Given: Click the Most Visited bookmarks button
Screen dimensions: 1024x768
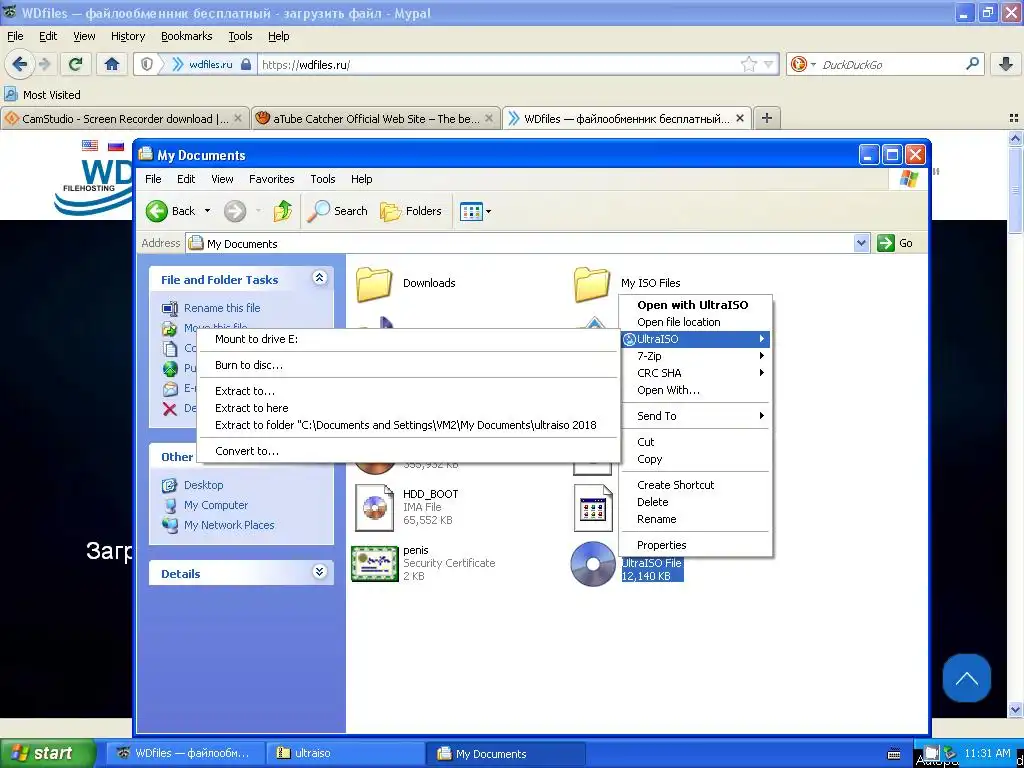Looking at the screenshot, I should click(x=42, y=95).
